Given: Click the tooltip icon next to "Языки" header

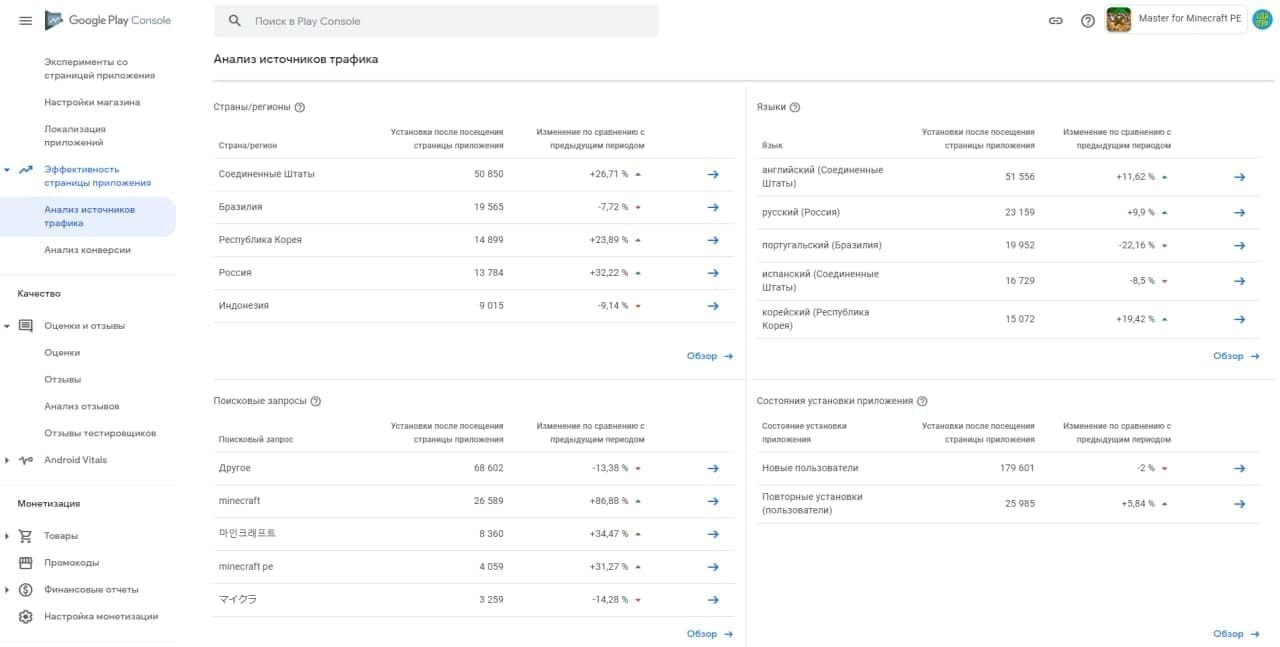Looking at the screenshot, I should pos(794,107).
